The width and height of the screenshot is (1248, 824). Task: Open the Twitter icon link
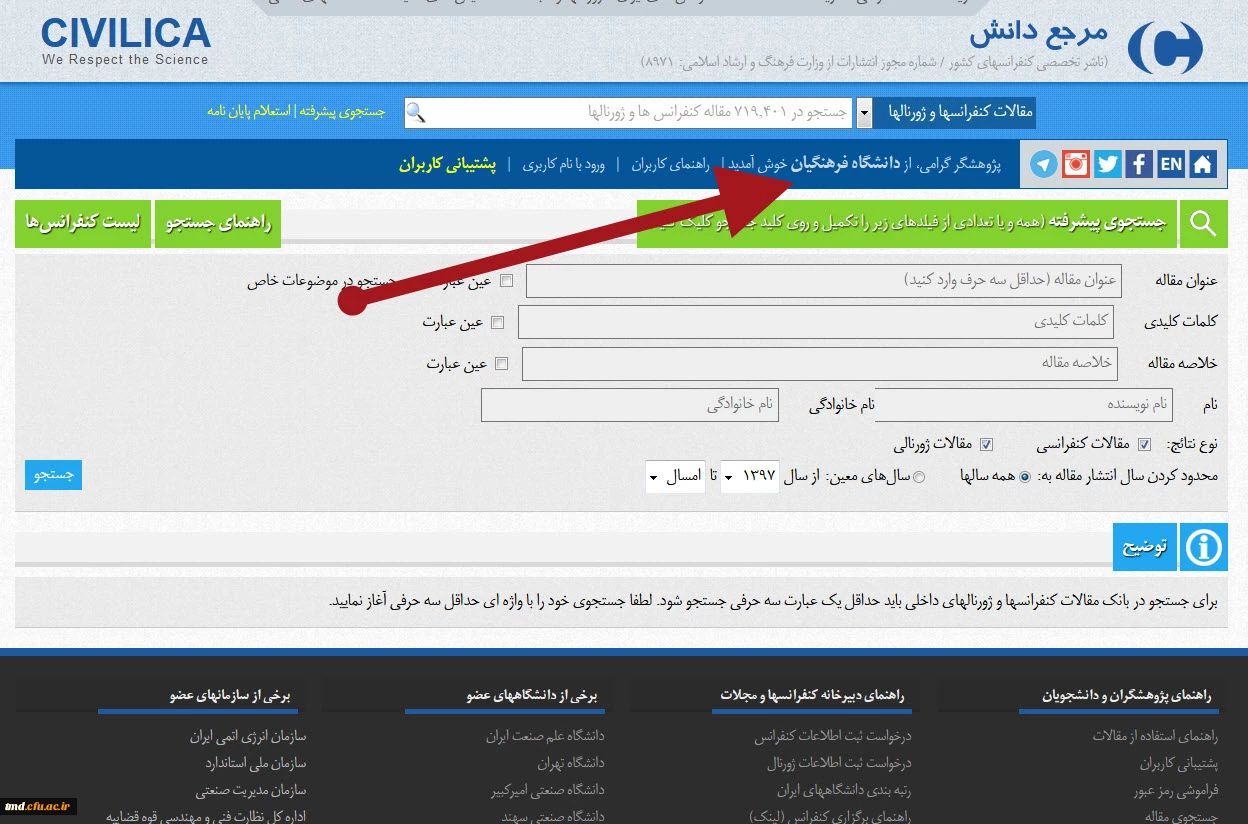1107,165
